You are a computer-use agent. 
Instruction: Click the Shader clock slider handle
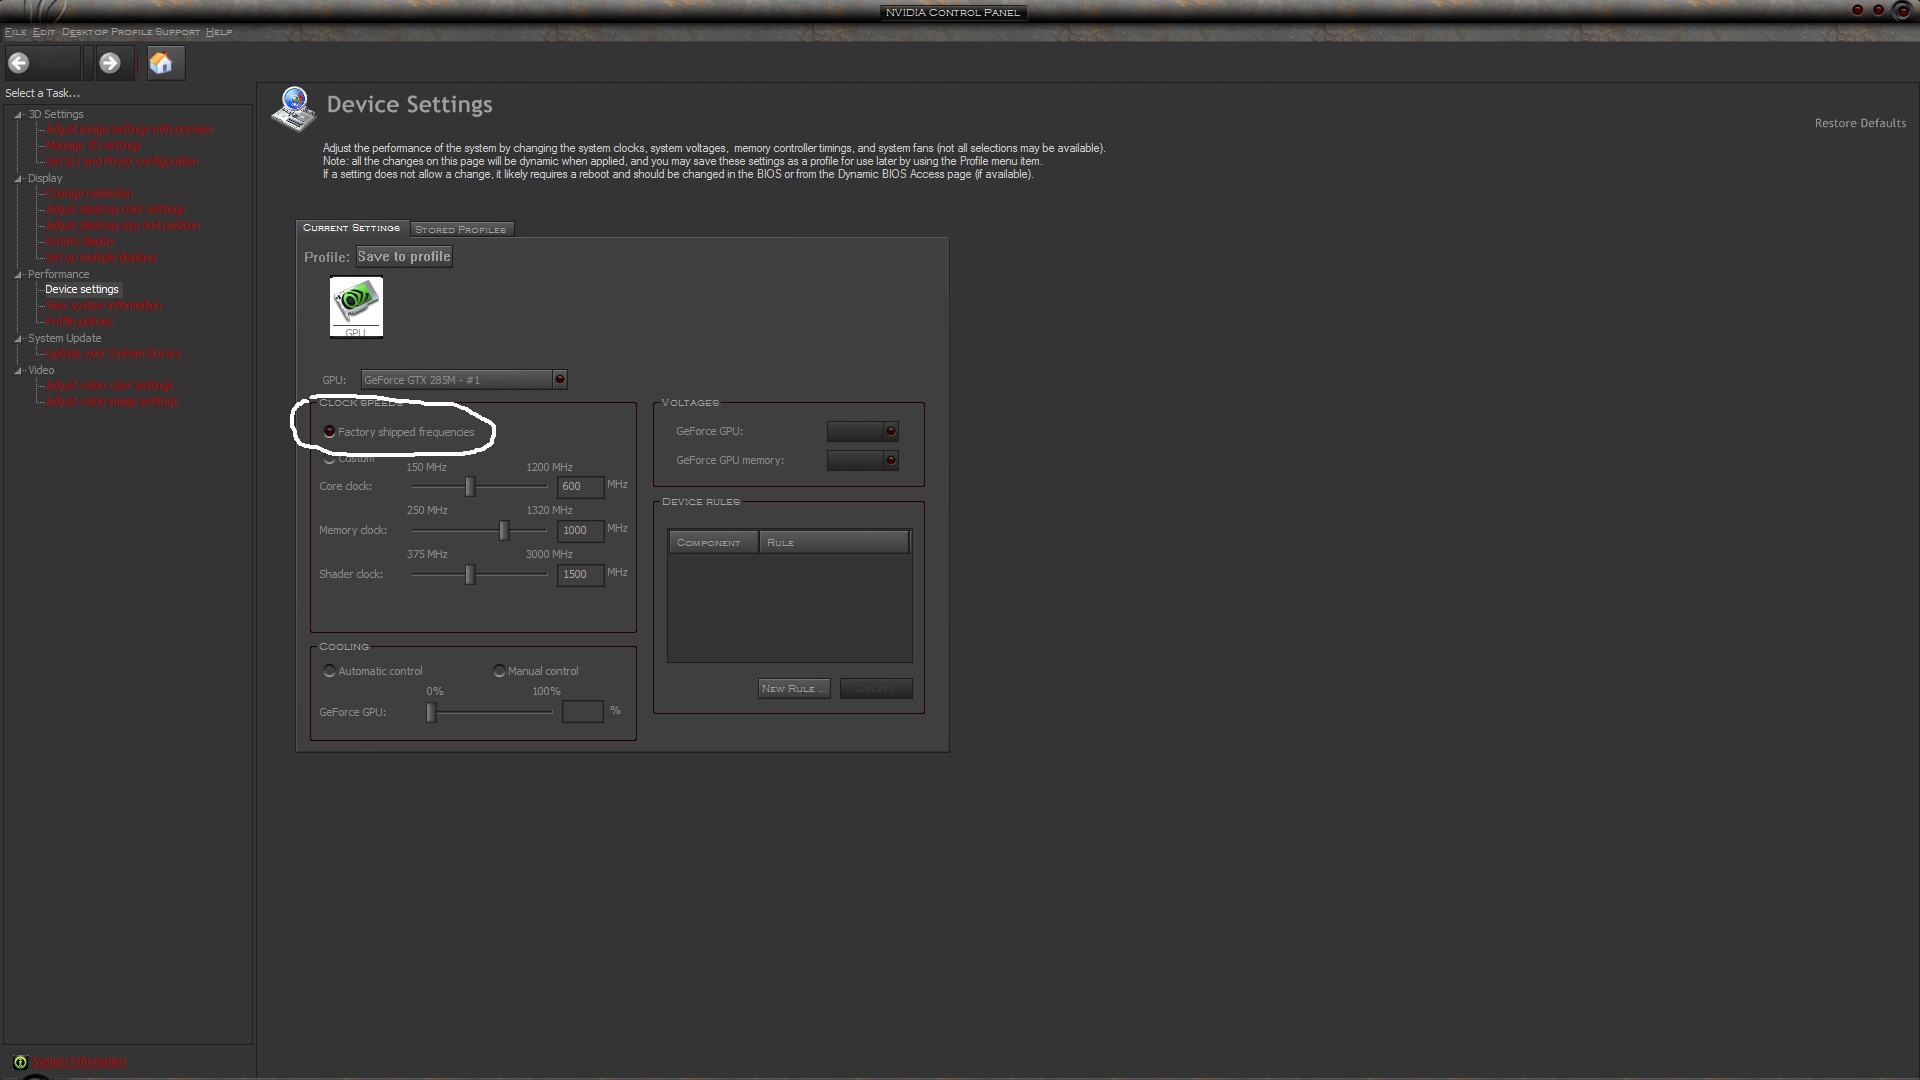(470, 575)
